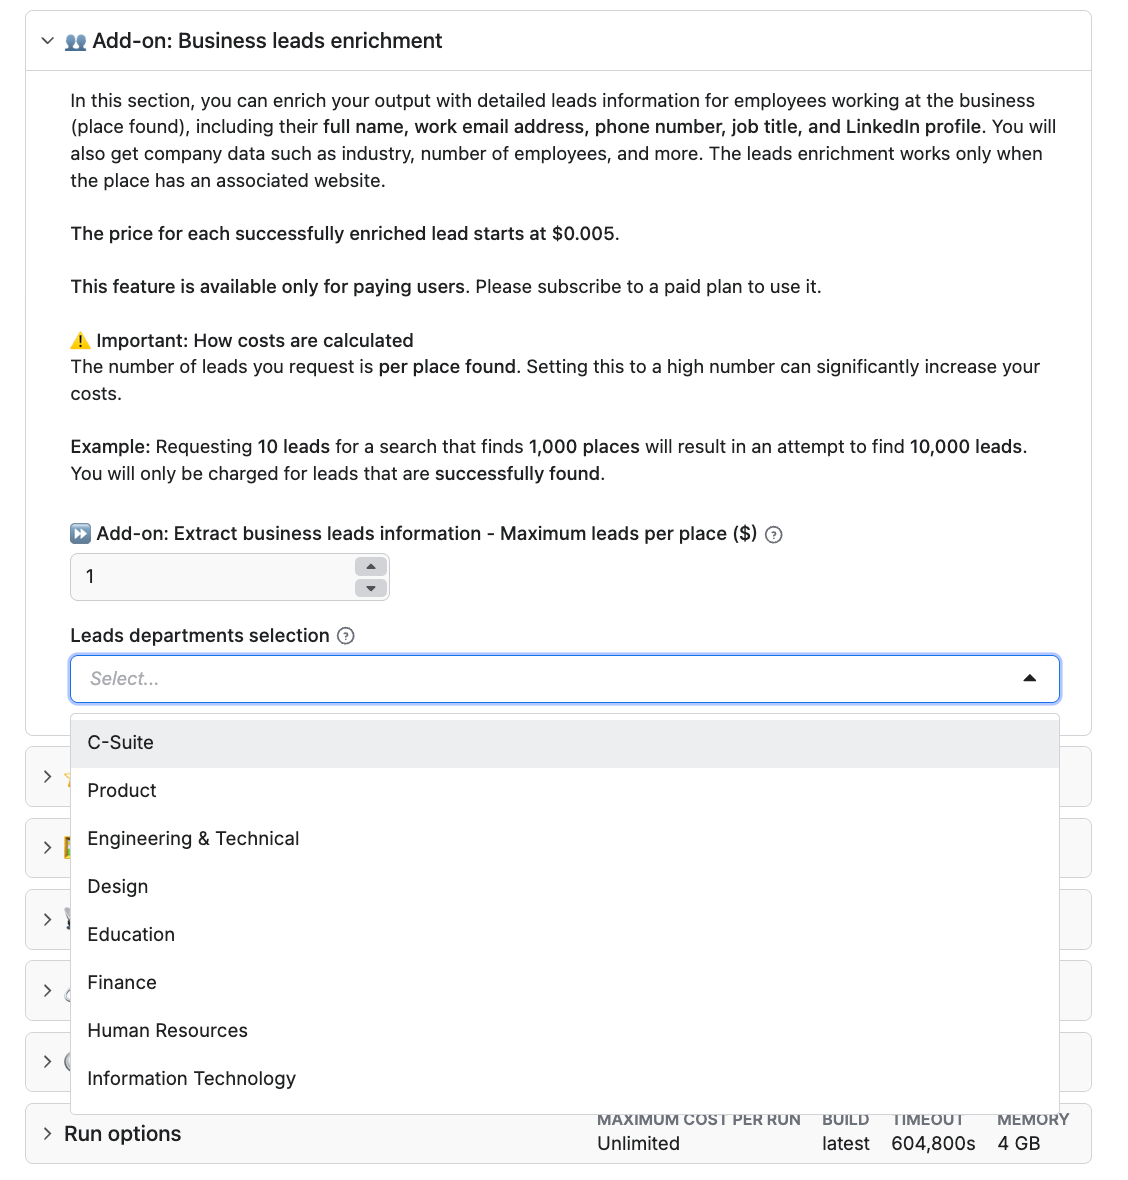The width and height of the screenshot is (1128, 1180).
Task: Select Finance from the department options
Action: pyautogui.click(x=122, y=982)
